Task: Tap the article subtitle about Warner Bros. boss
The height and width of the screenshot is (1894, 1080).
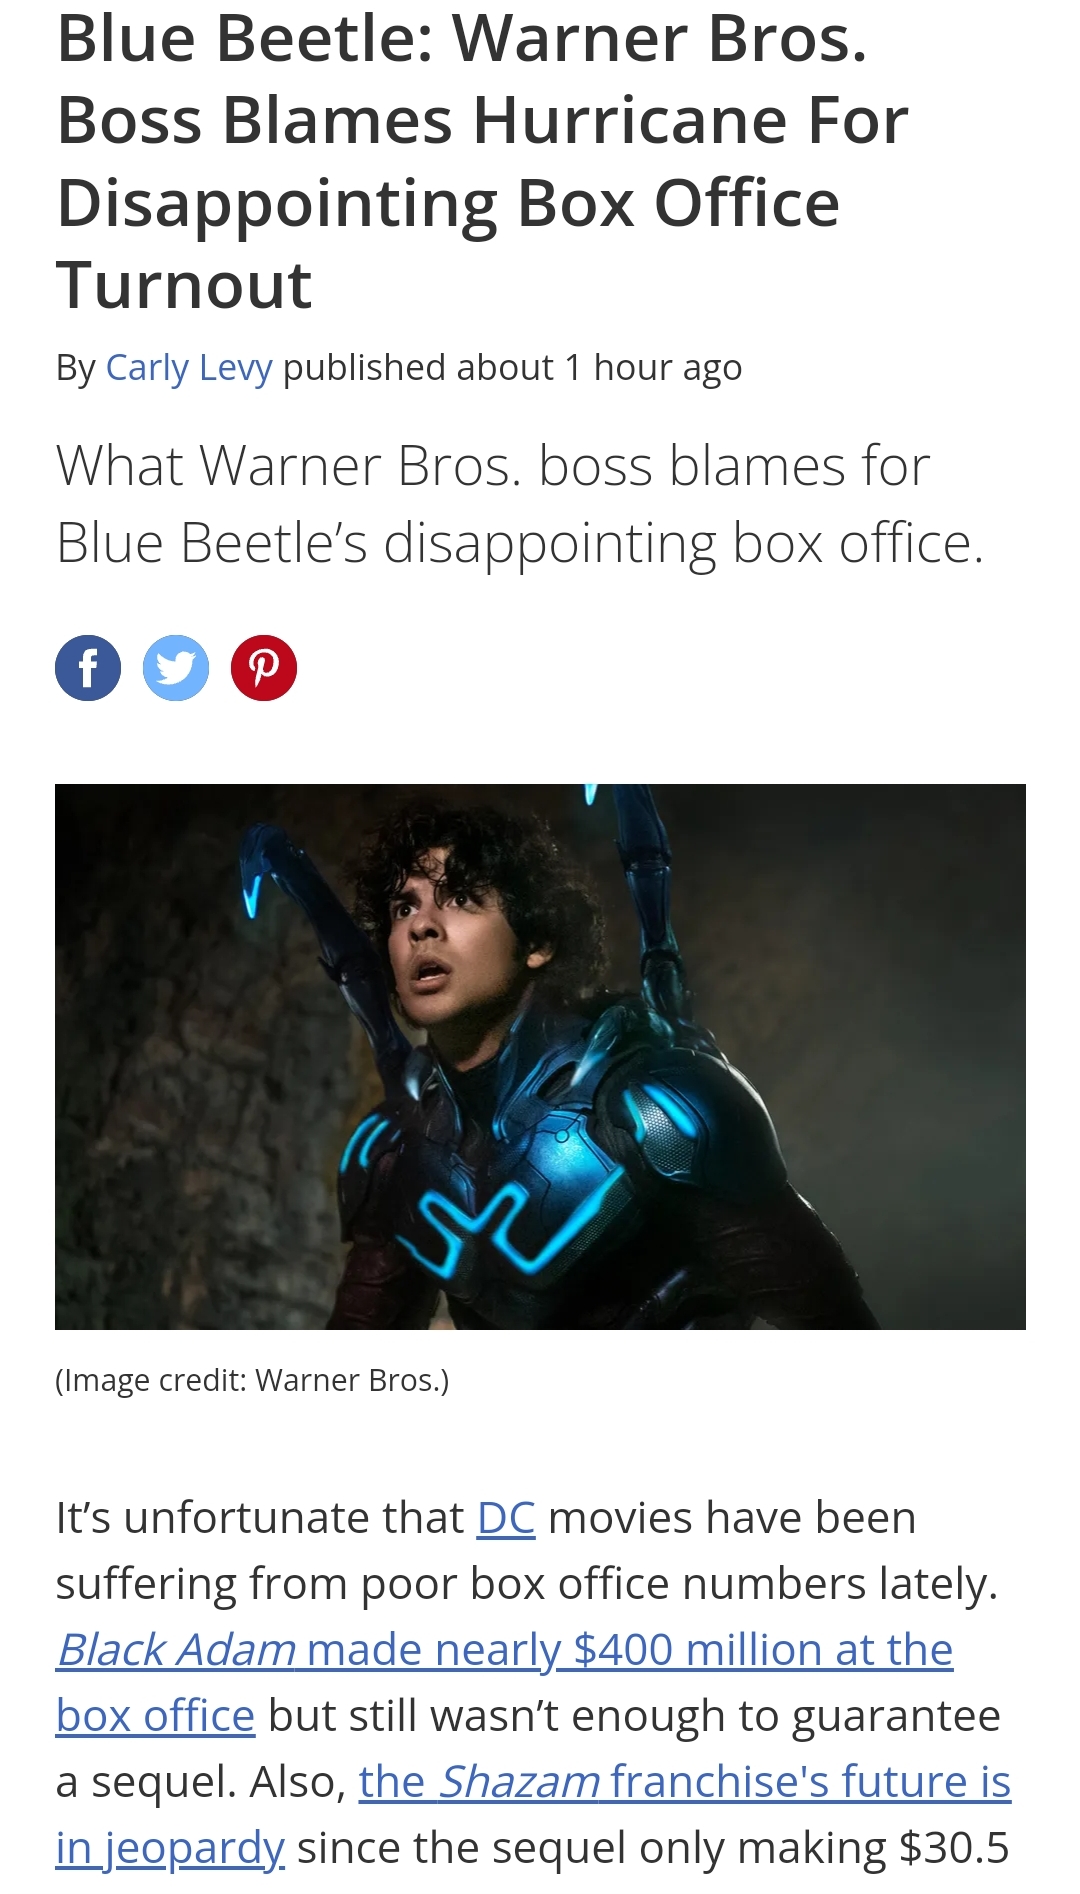Action: point(520,504)
